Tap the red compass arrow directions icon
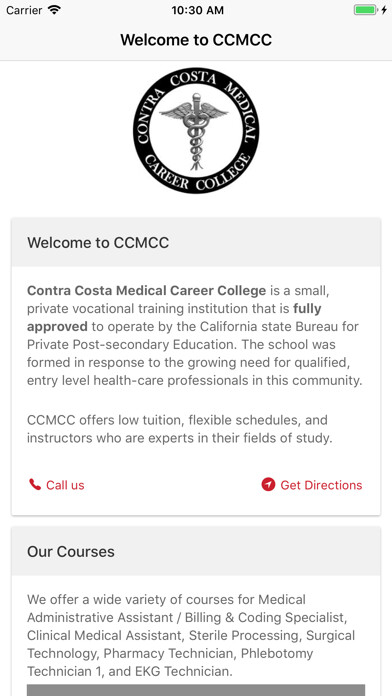 (268, 484)
